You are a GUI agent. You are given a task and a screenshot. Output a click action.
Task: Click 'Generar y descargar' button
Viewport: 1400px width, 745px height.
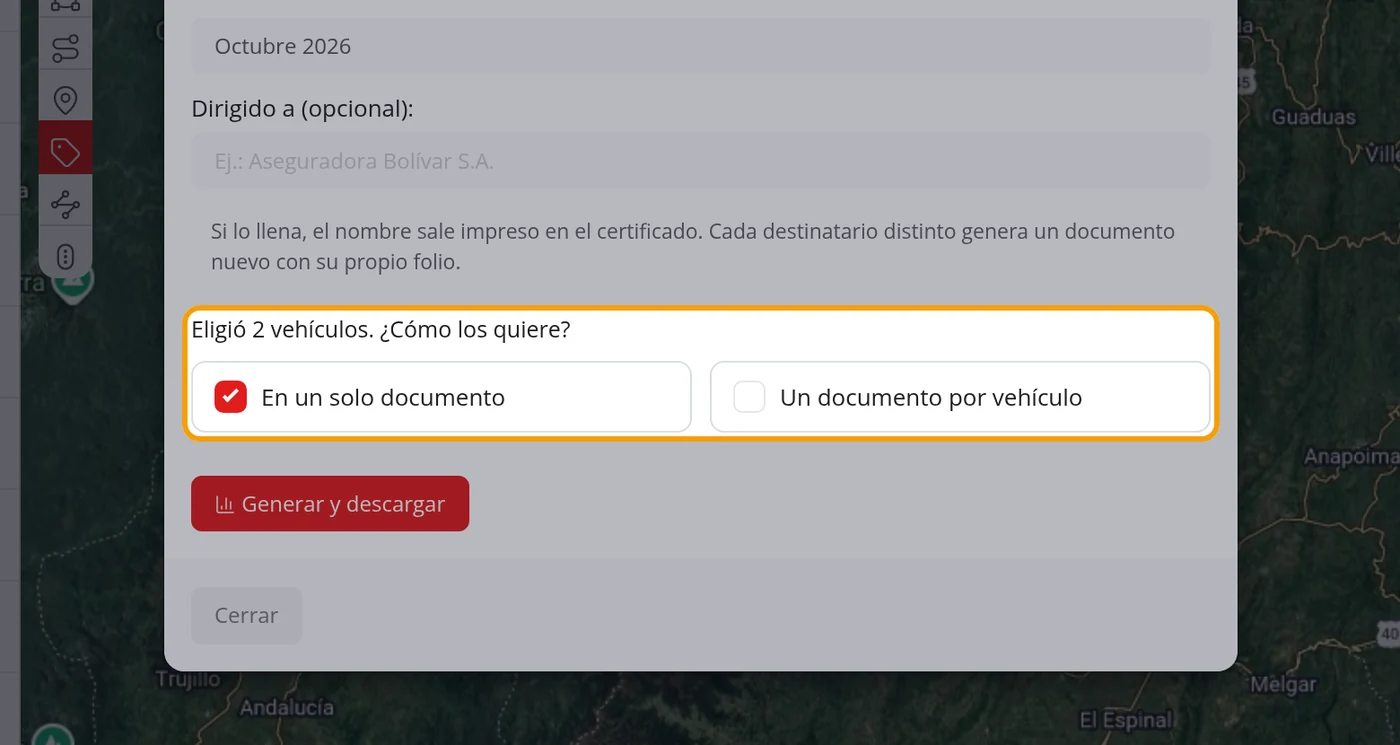330,504
